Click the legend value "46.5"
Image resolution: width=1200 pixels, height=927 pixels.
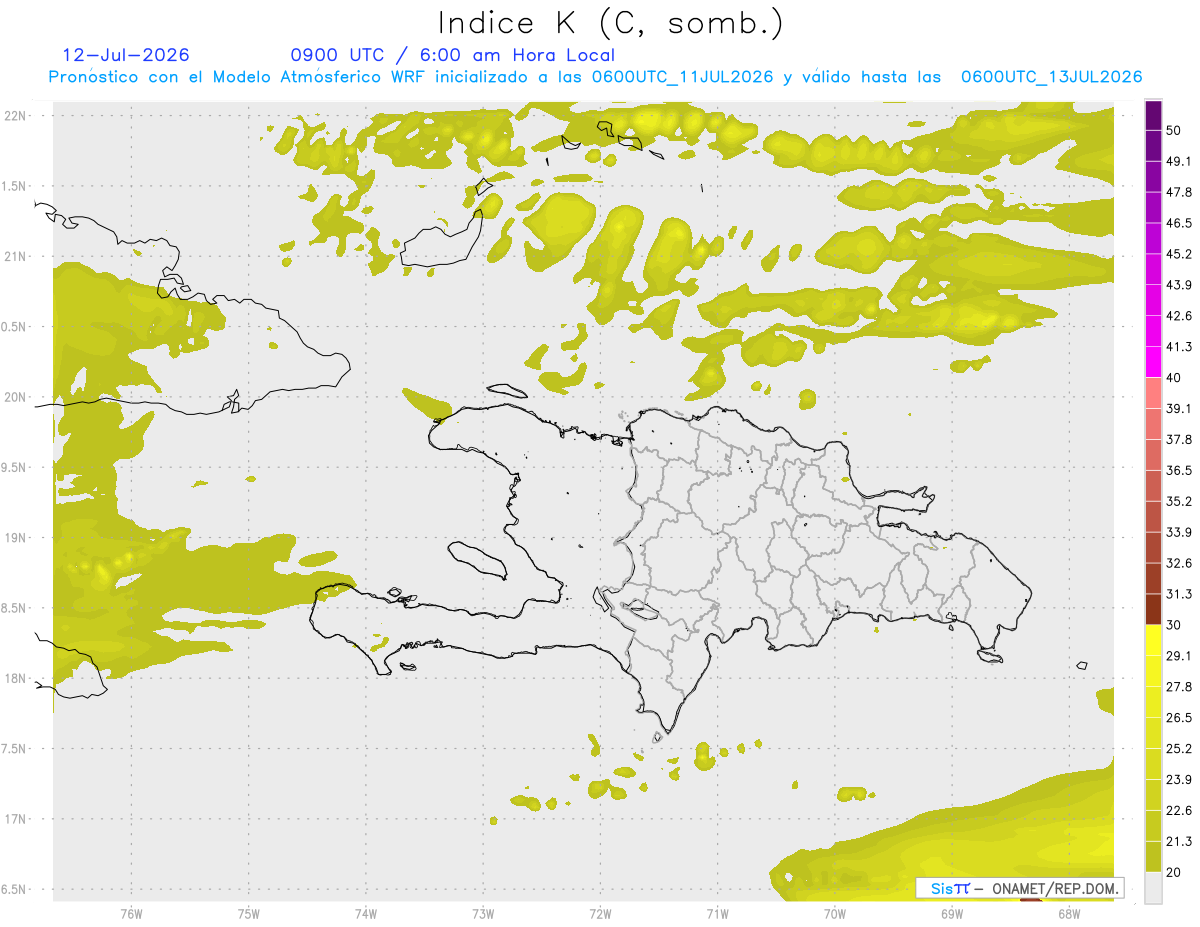coord(1179,223)
